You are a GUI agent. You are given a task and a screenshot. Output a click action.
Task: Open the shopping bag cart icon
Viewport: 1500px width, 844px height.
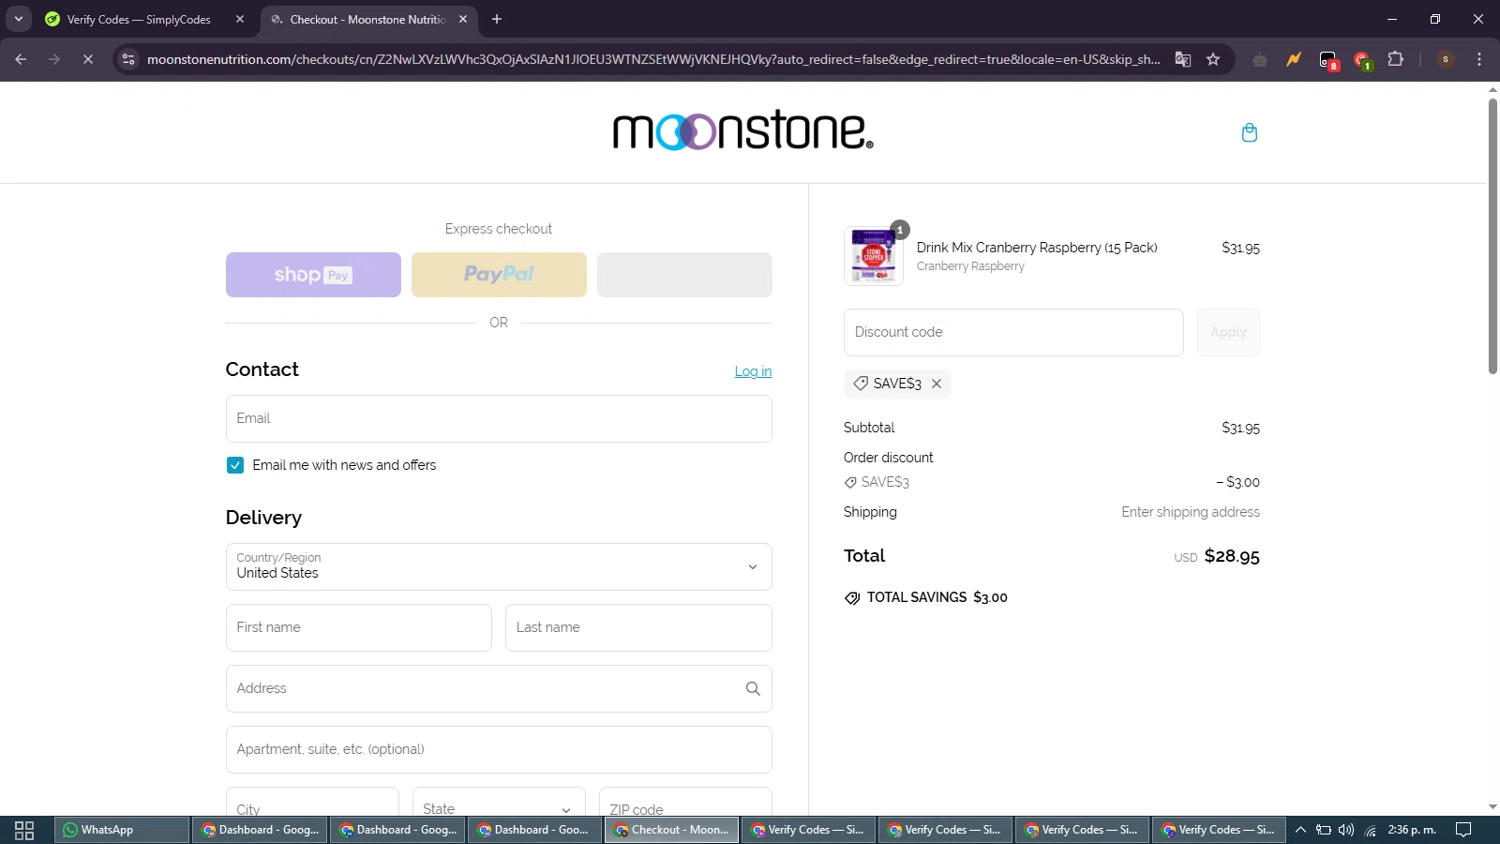click(1249, 133)
